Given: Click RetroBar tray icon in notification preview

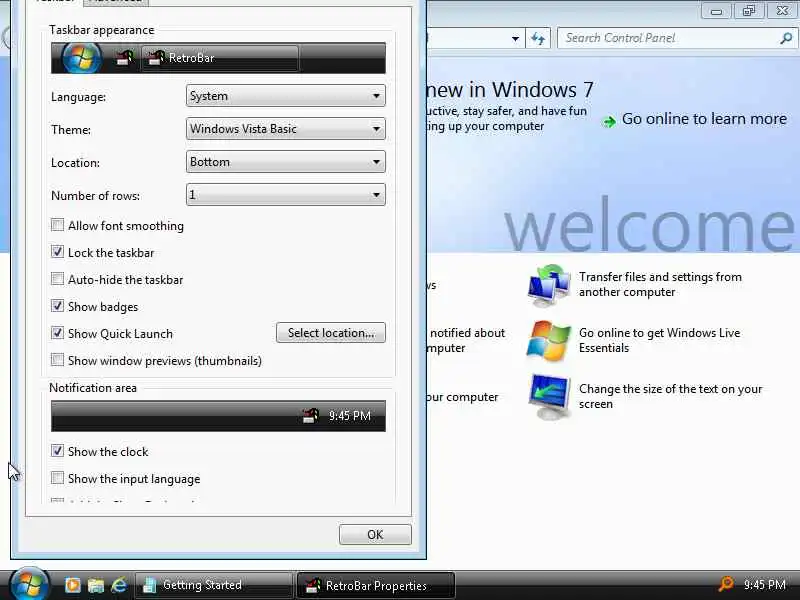Looking at the screenshot, I should tap(311, 416).
